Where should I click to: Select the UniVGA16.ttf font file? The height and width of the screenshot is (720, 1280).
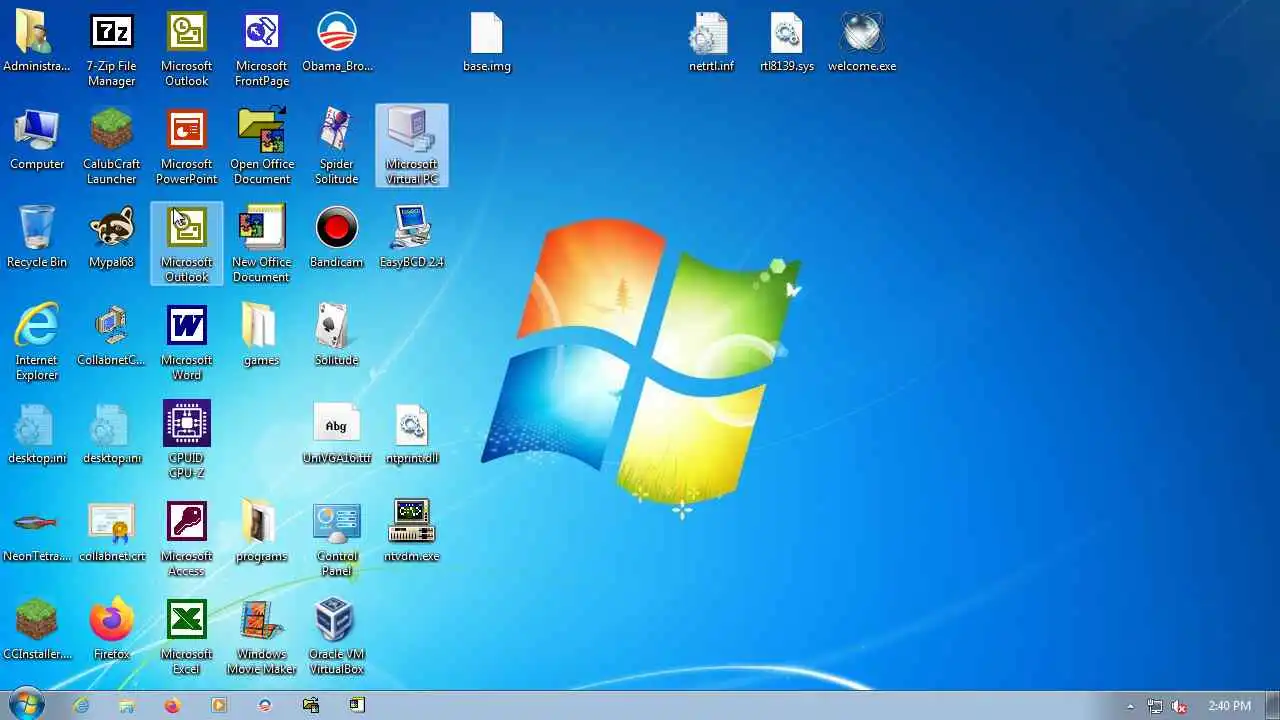coord(336,435)
